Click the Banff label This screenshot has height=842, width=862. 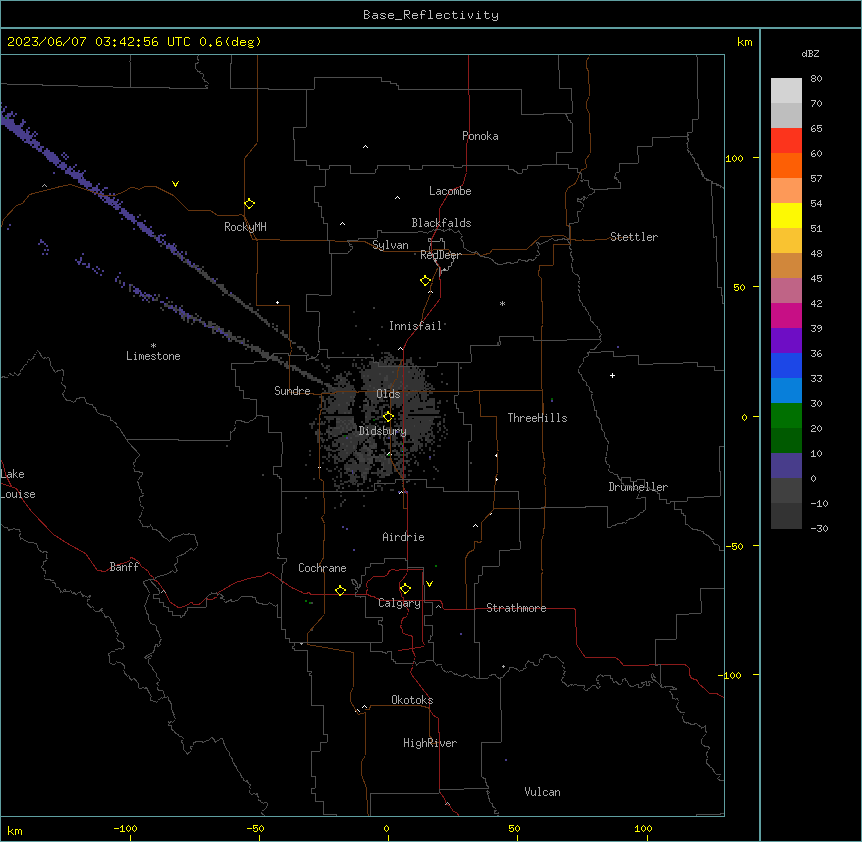124,567
